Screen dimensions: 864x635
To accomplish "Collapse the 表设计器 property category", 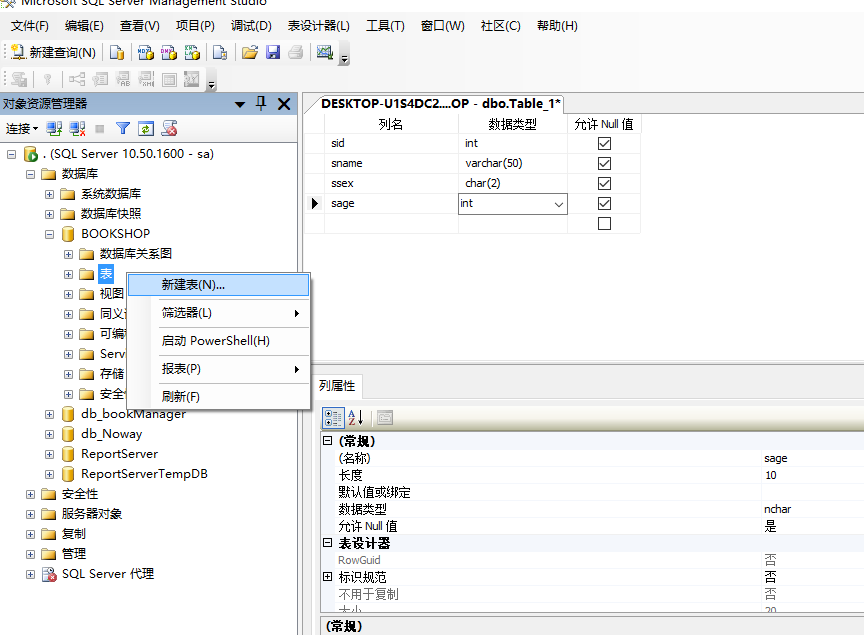I will tap(327, 542).
